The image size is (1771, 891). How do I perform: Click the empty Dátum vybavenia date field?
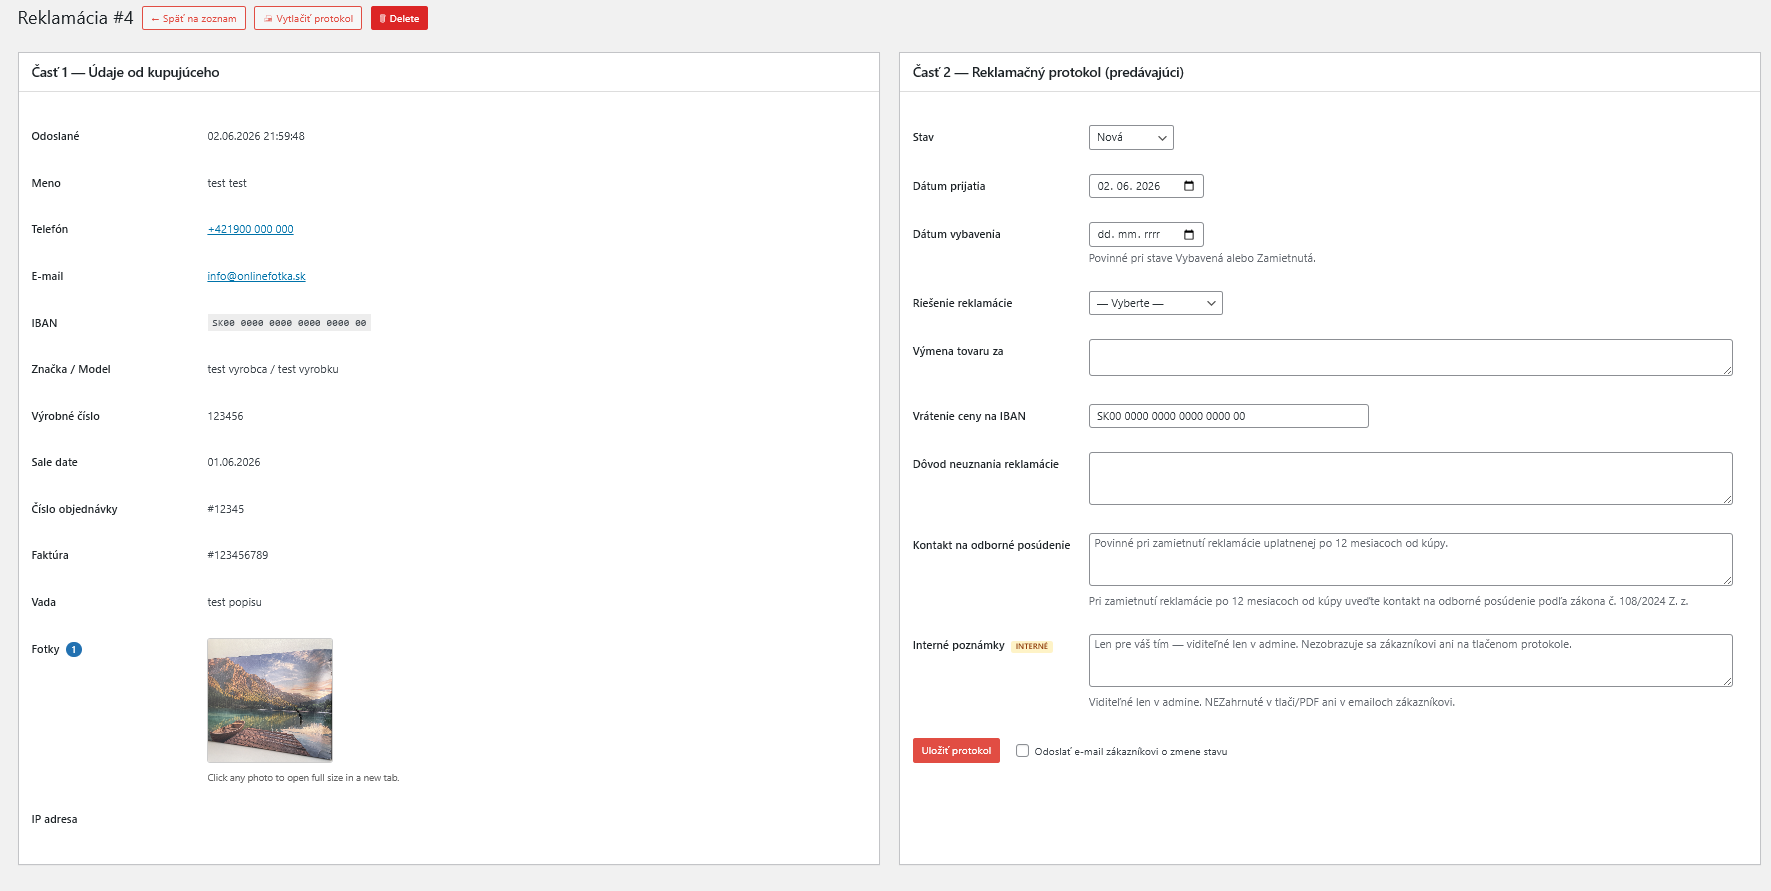1146,234
